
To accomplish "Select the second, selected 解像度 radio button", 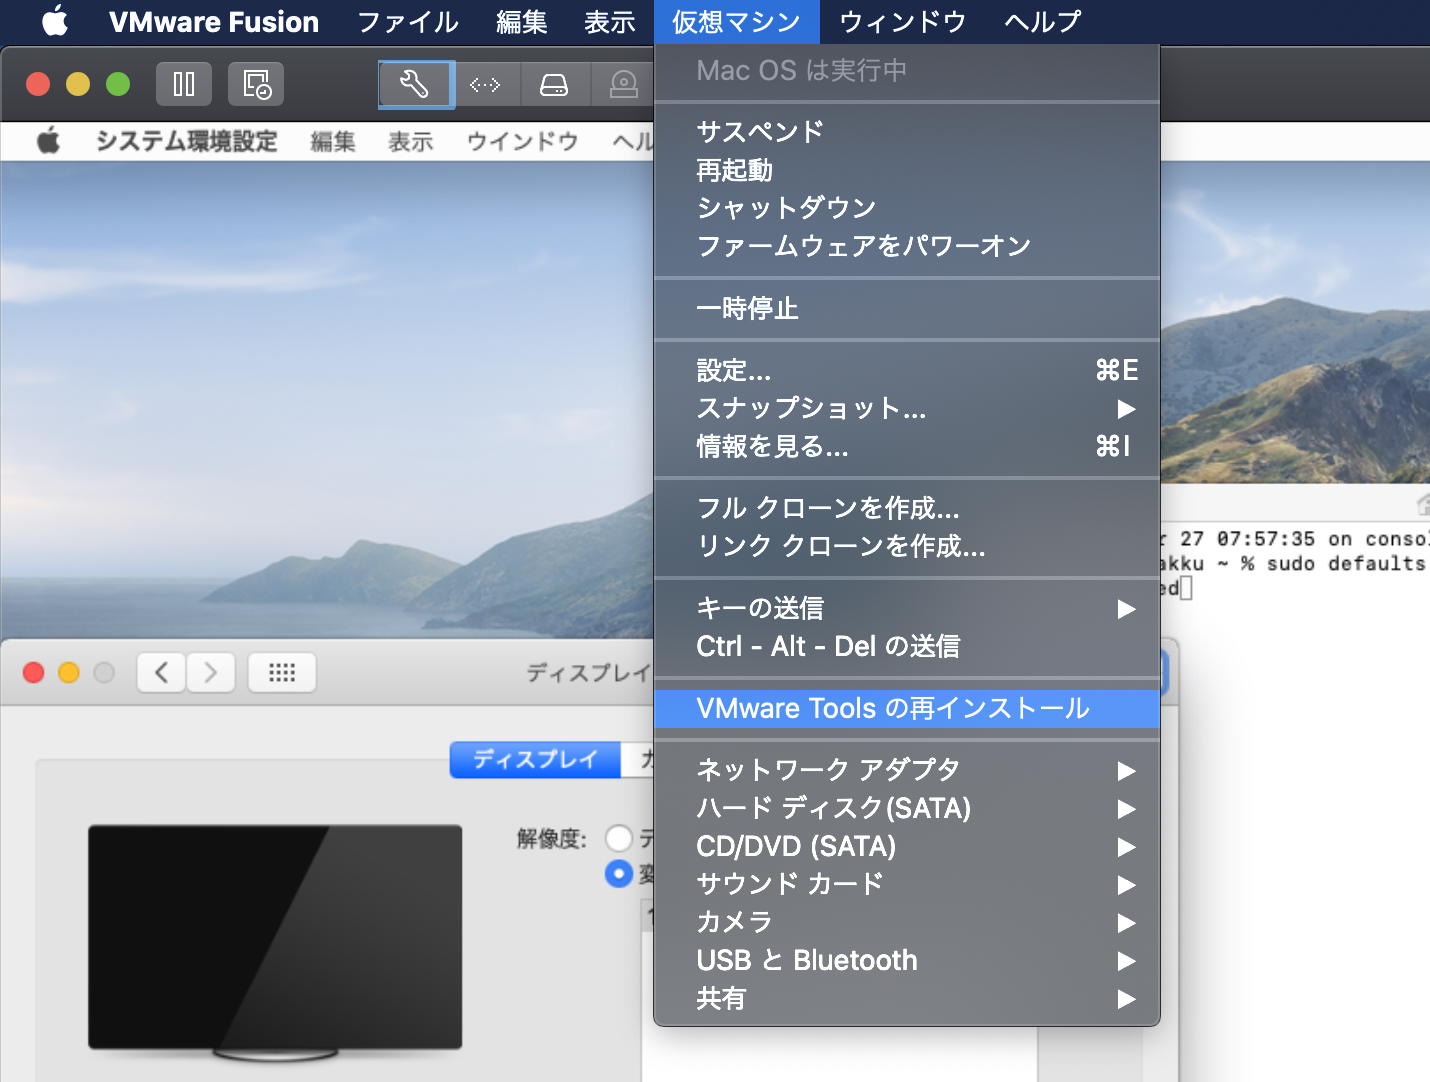I will coord(619,874).
